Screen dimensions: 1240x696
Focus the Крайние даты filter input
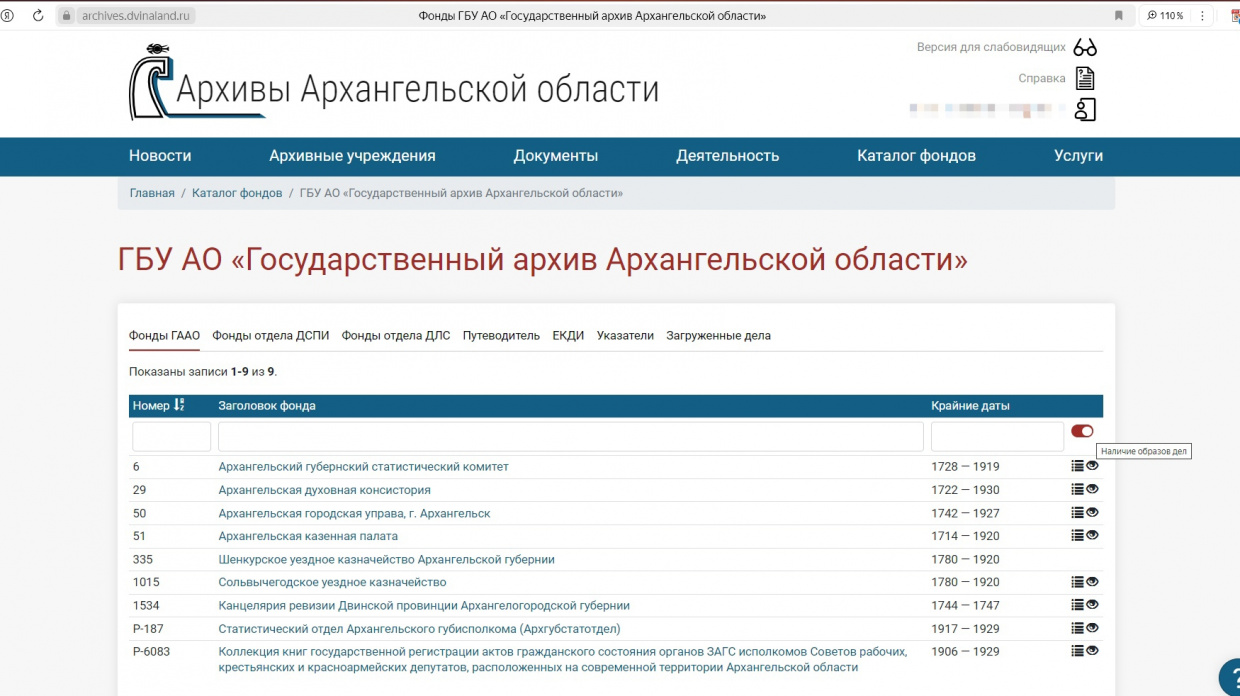[x=997, y=436]
